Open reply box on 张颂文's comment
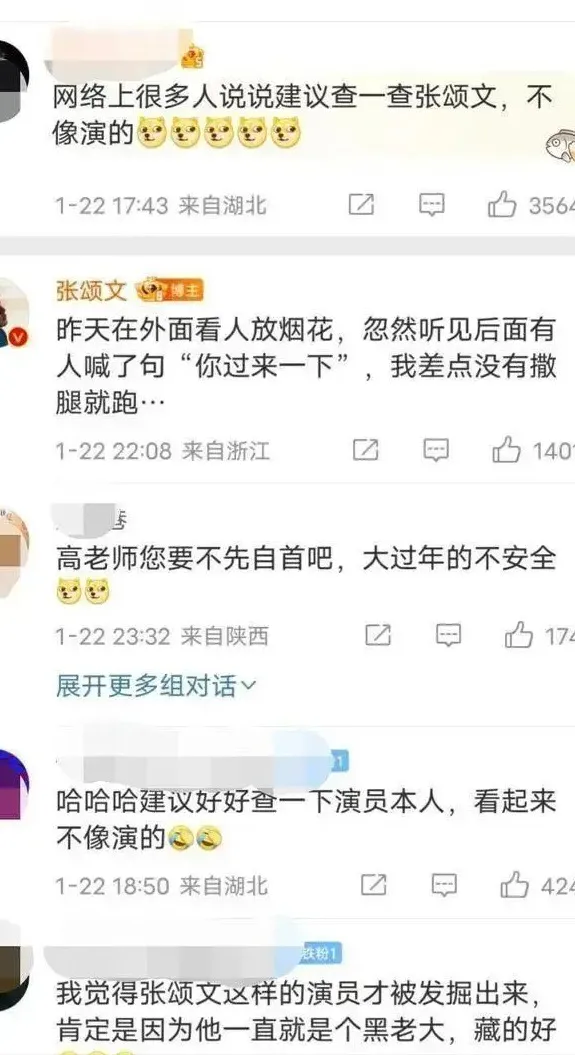This screenshot has width=575, height=1055. pos(436,450)
